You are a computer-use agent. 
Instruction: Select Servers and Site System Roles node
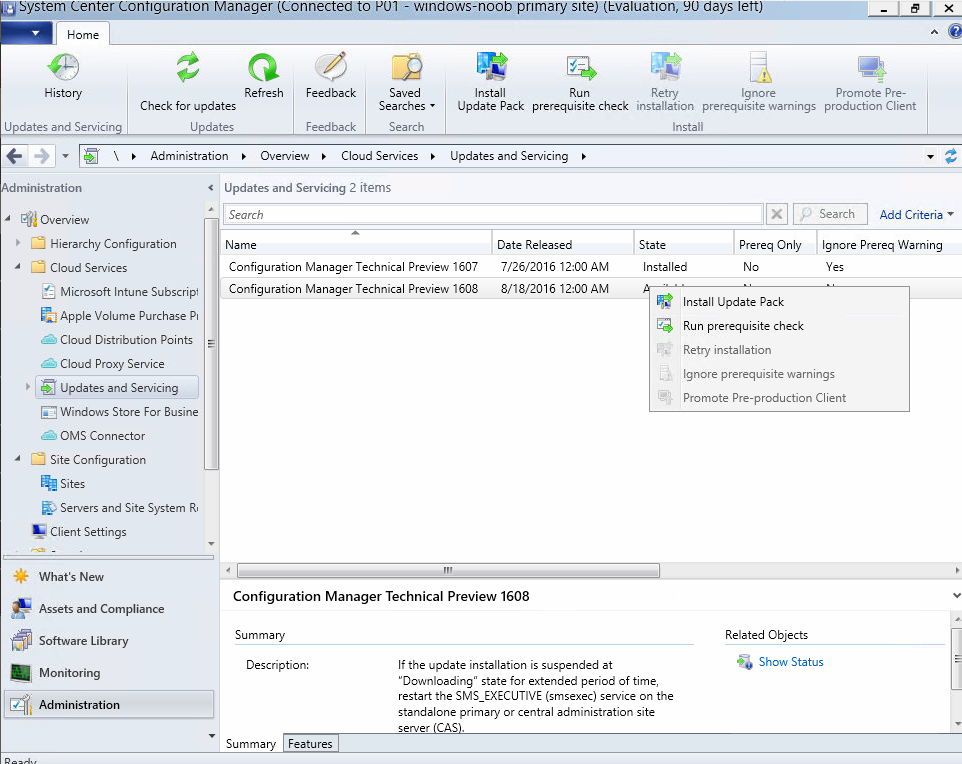tap(120, 507)
